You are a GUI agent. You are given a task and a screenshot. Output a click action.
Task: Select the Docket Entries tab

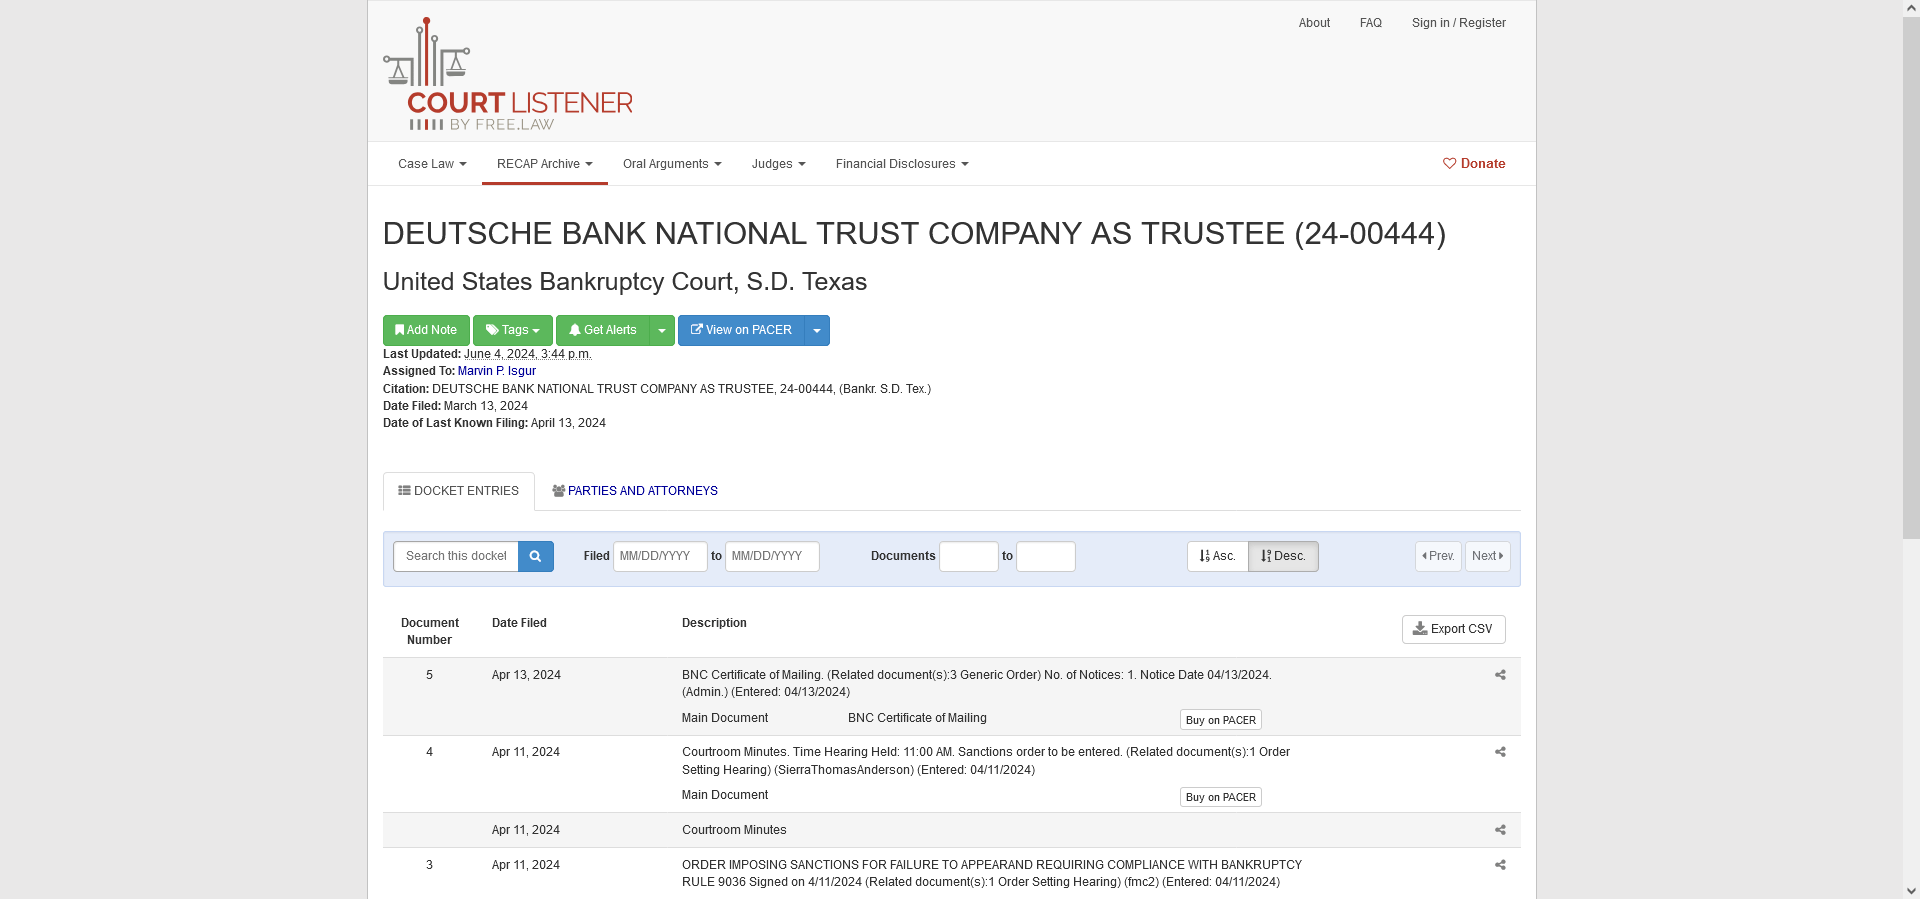pyautogui.click(x=459, y=491)
